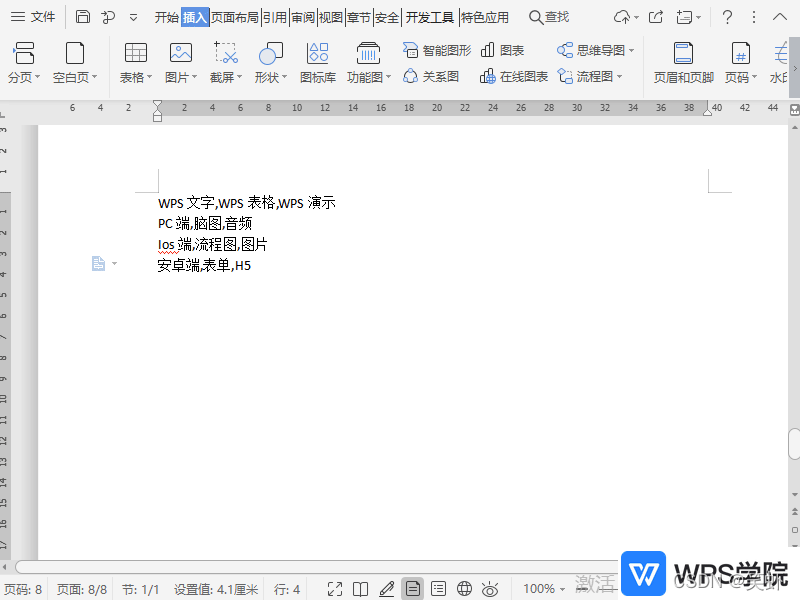Open the 图标库 icon library
The image size is (800, 600).
click(318, 63)
